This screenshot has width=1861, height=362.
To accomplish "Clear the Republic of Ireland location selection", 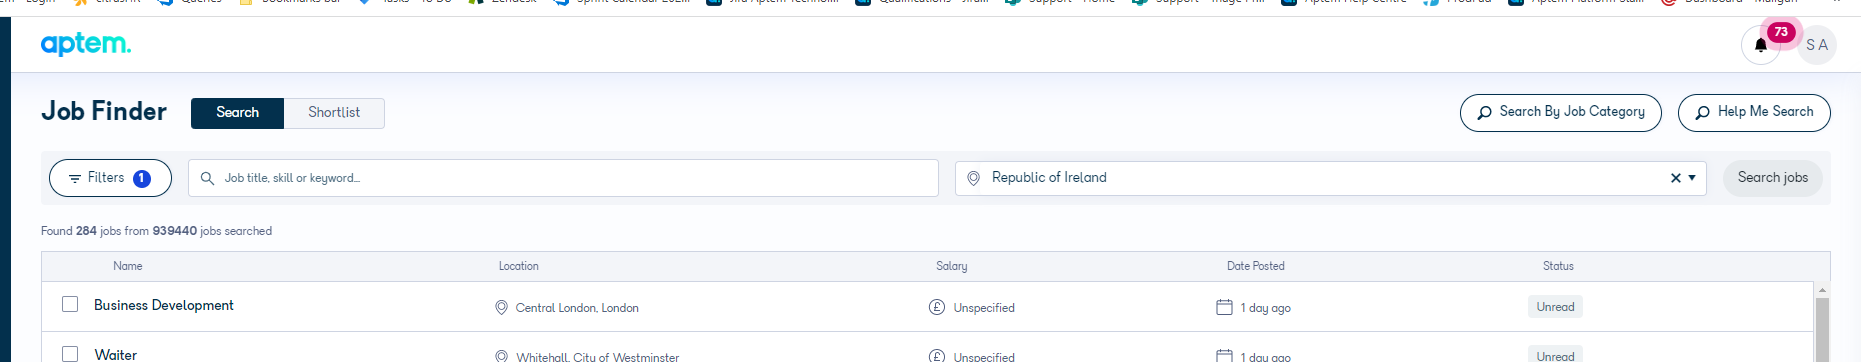I will tap(1676, 178).
